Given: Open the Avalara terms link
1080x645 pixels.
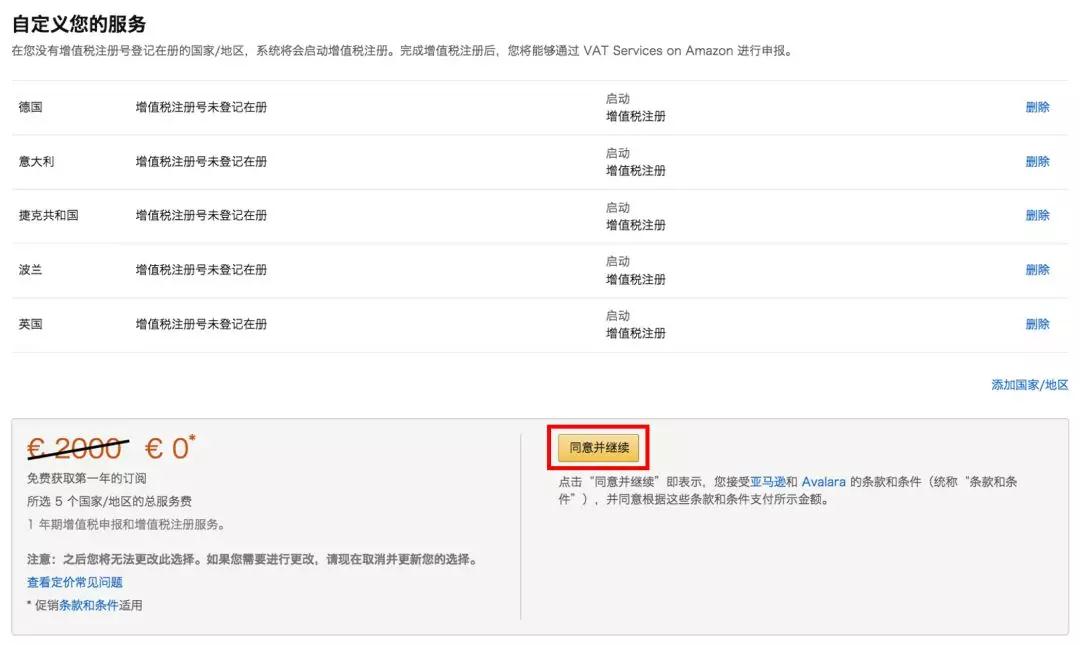Looking at the screenshot, I should pos(823,482).
